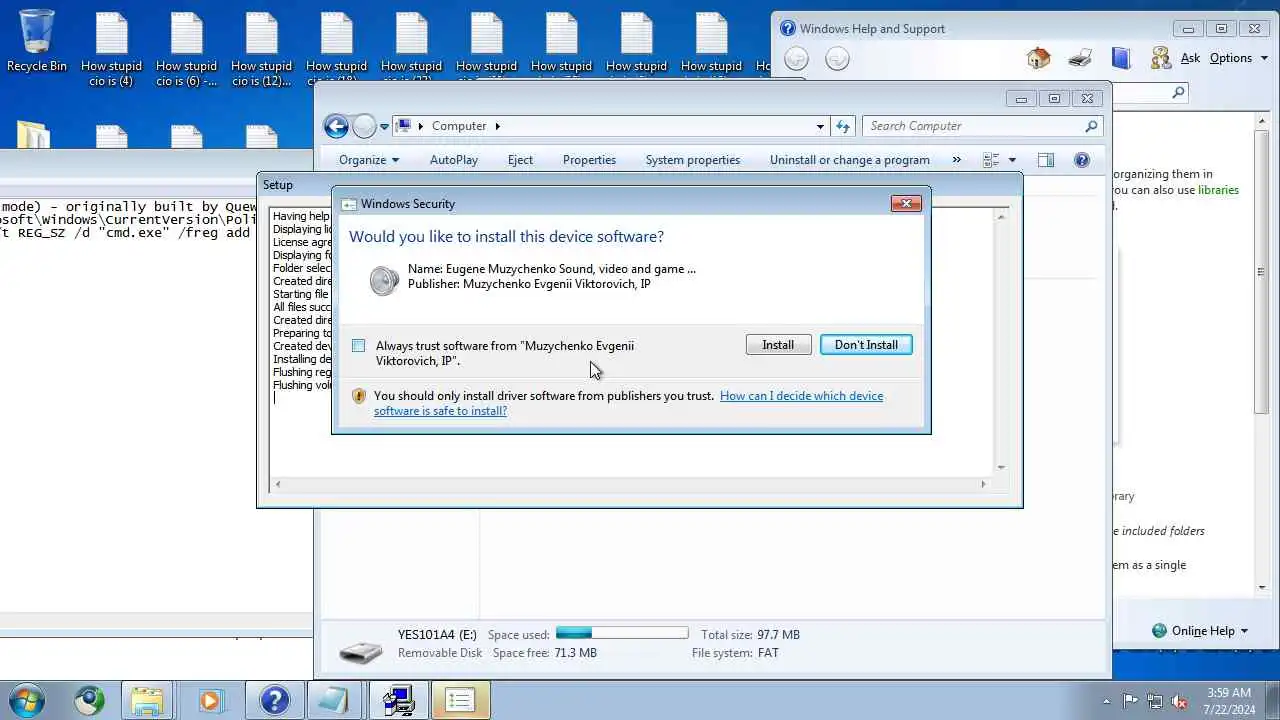
Task: Open Windows Media Player from taskbar
Action: [210, 700]
